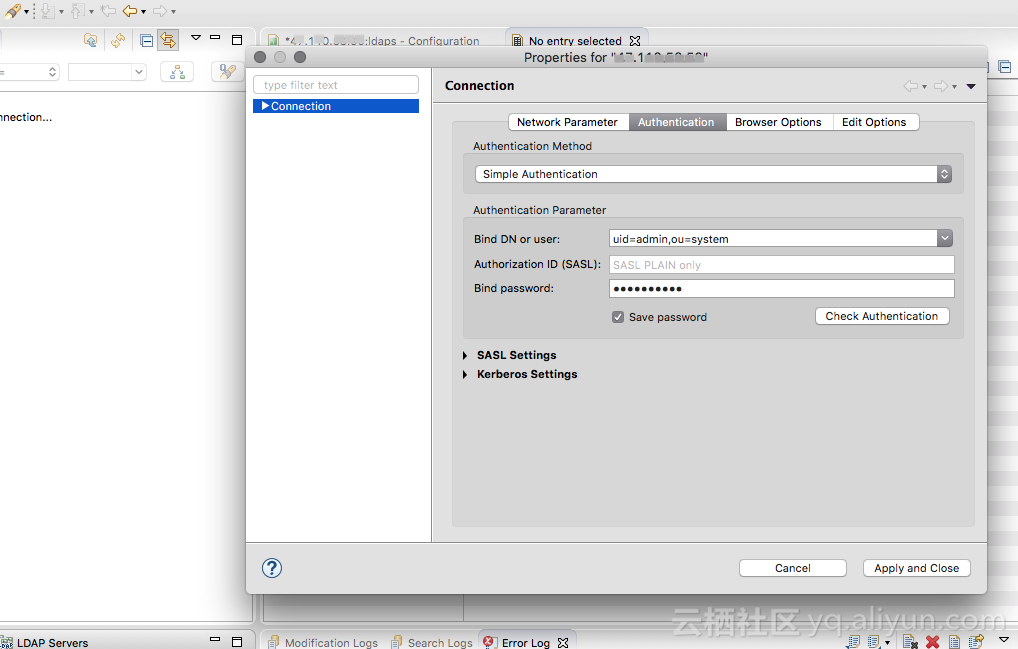This screenshot has width=1018, height=649.
Task: Click the refresh arrows icon in browser panel
Action: pos(118,40)
